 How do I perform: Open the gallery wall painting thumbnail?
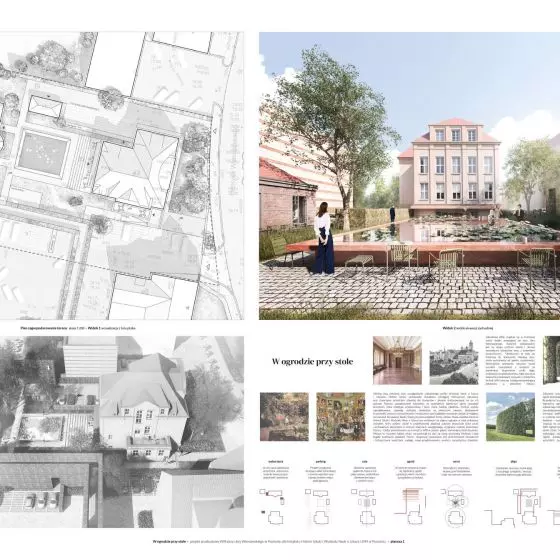[x=341, y=417]
